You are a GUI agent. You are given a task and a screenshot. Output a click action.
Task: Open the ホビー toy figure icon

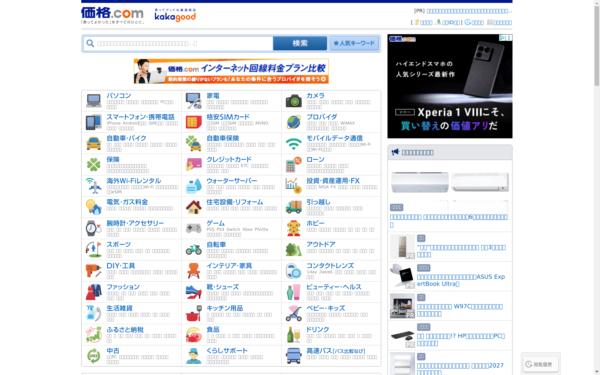click(x=293, y=228)
